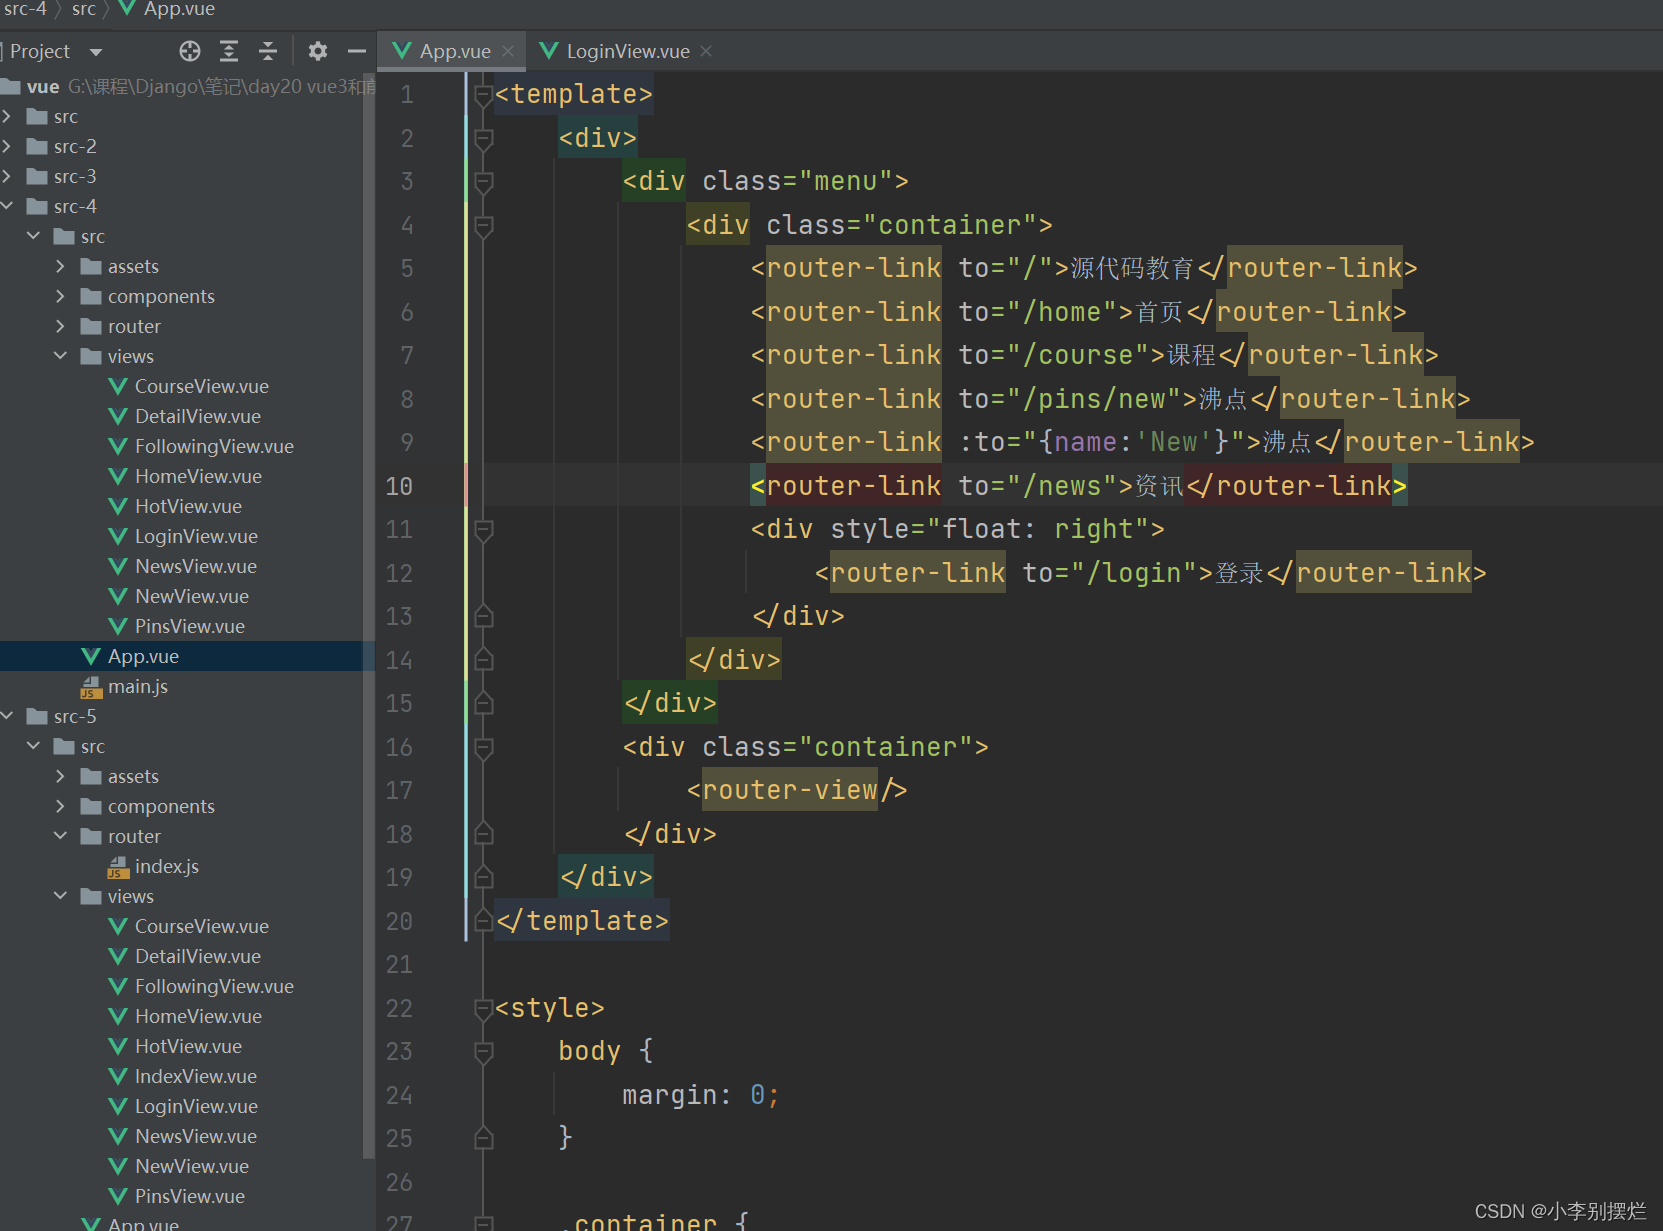Image resolution: width=1663 pixels, height=1231 pixels.
Task: Click the locate/select opened file target icon
Action: click(190, 51)
